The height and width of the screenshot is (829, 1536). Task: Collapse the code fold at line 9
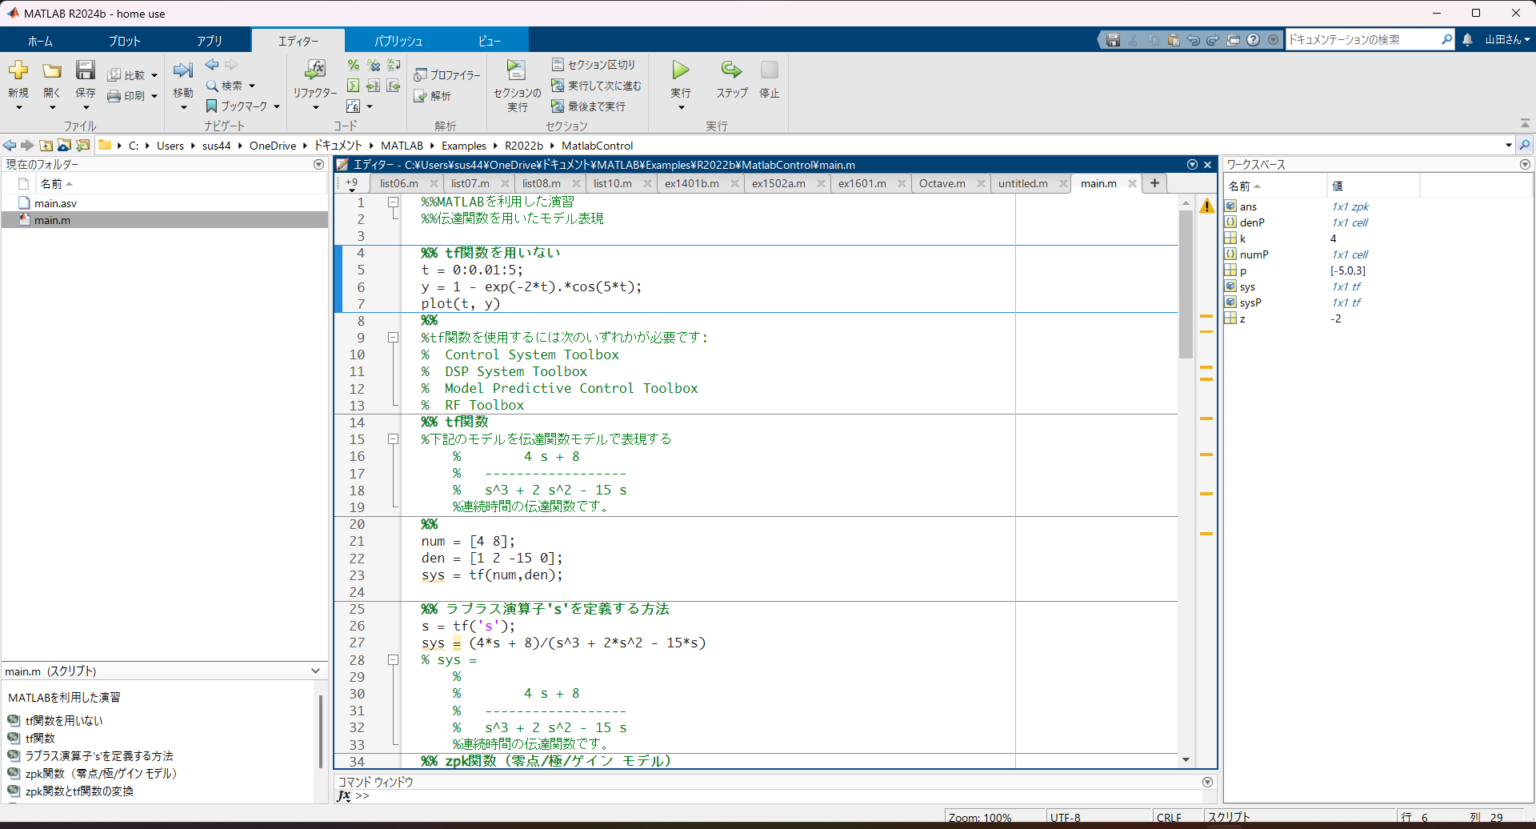click(393, 338)
